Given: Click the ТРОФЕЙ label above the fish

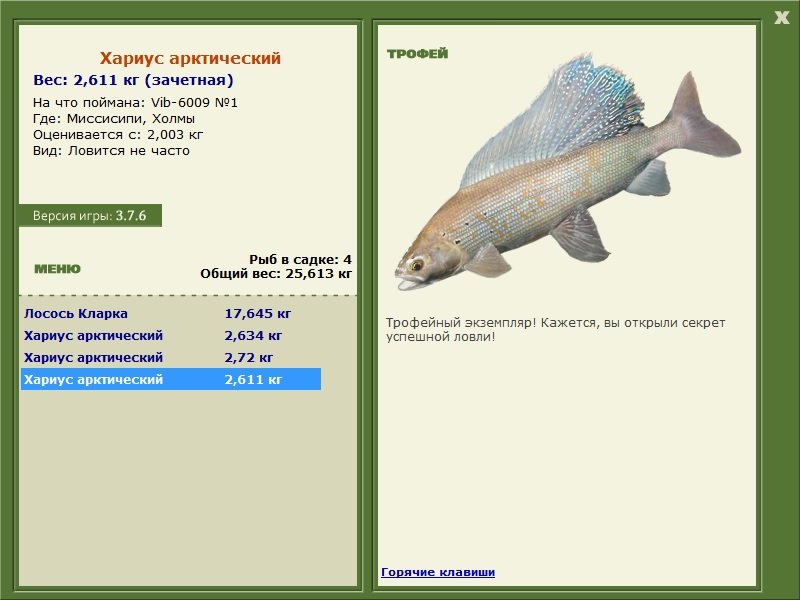Looking at the screenshot, I should click(417, 54).
